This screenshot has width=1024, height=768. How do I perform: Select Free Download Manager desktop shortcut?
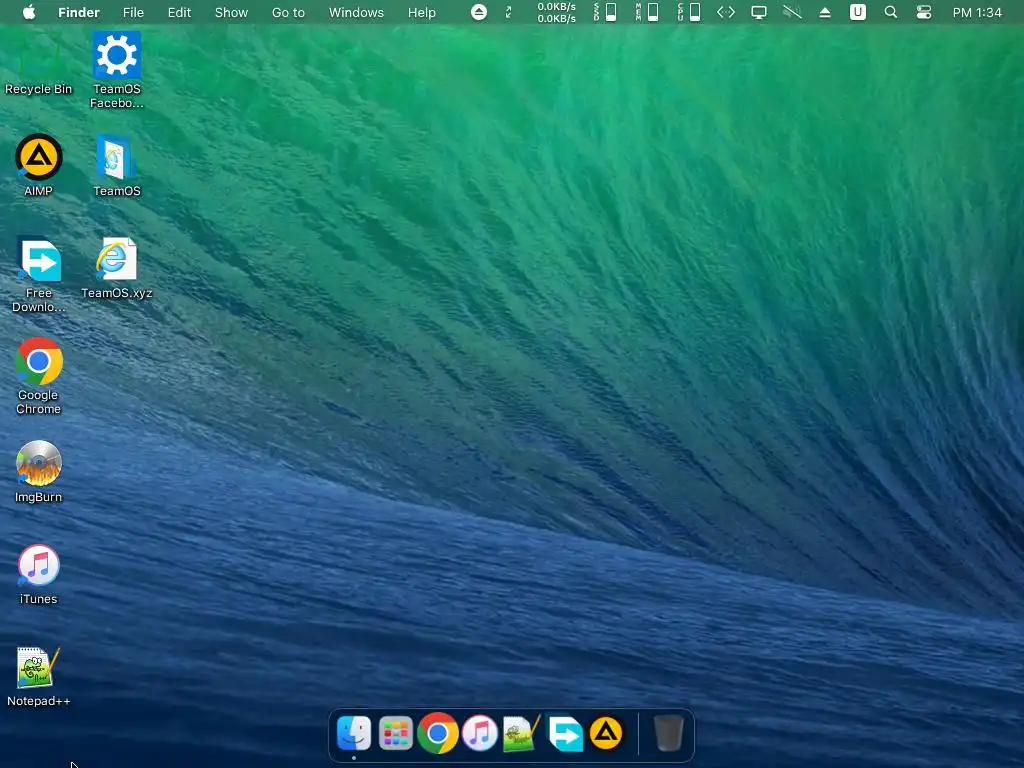39,274
